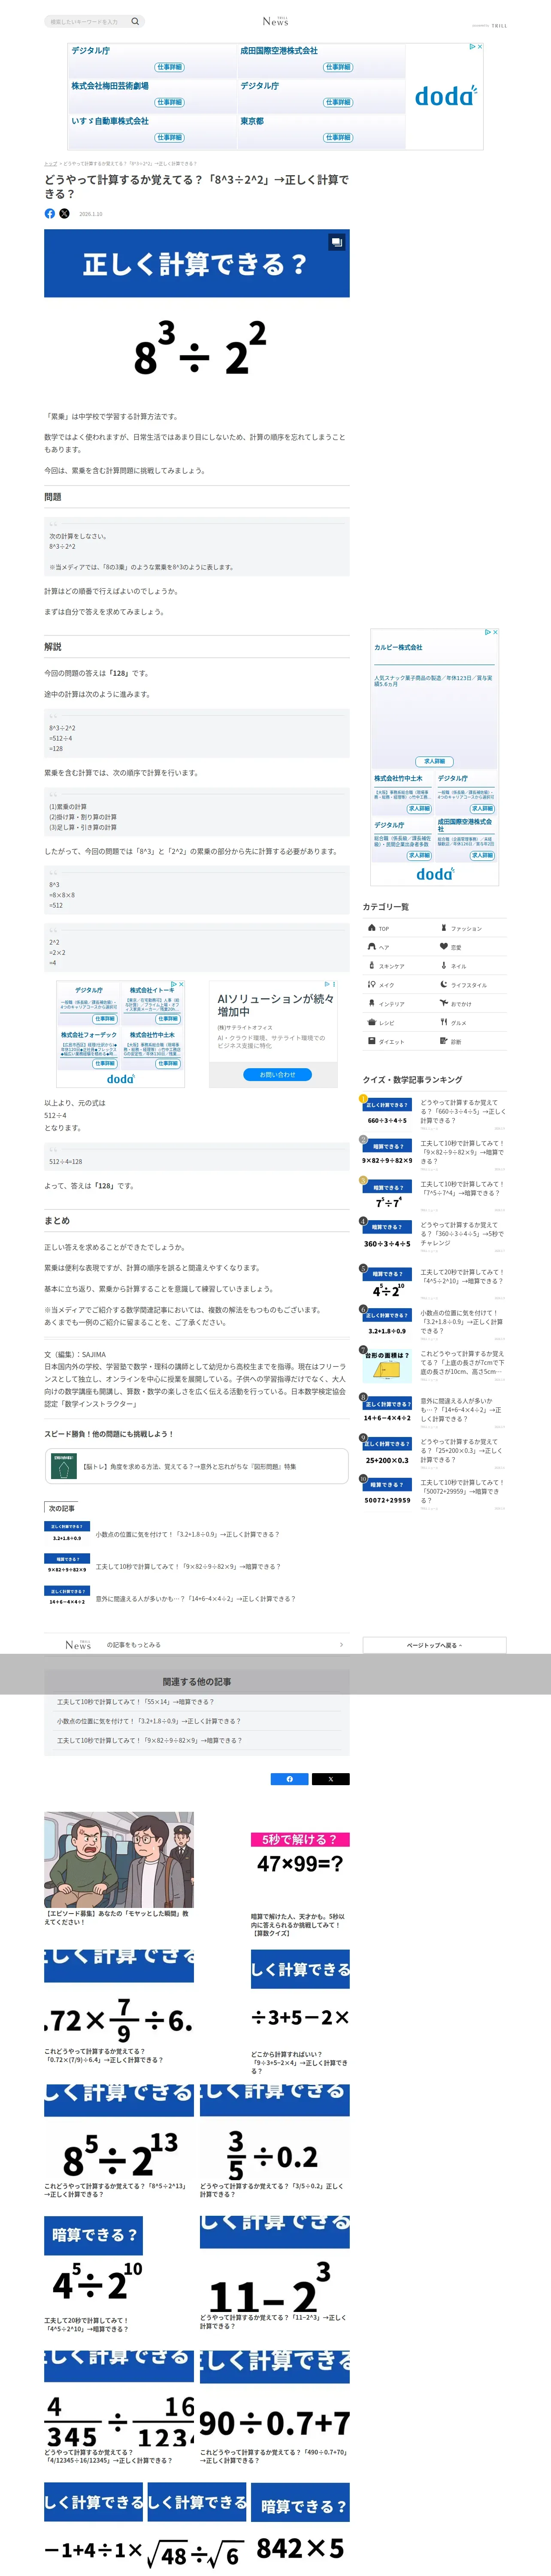Click the トップ breadcrumb link
Image resolution: width=551 pixels, height=2576 pixels.
50,163
